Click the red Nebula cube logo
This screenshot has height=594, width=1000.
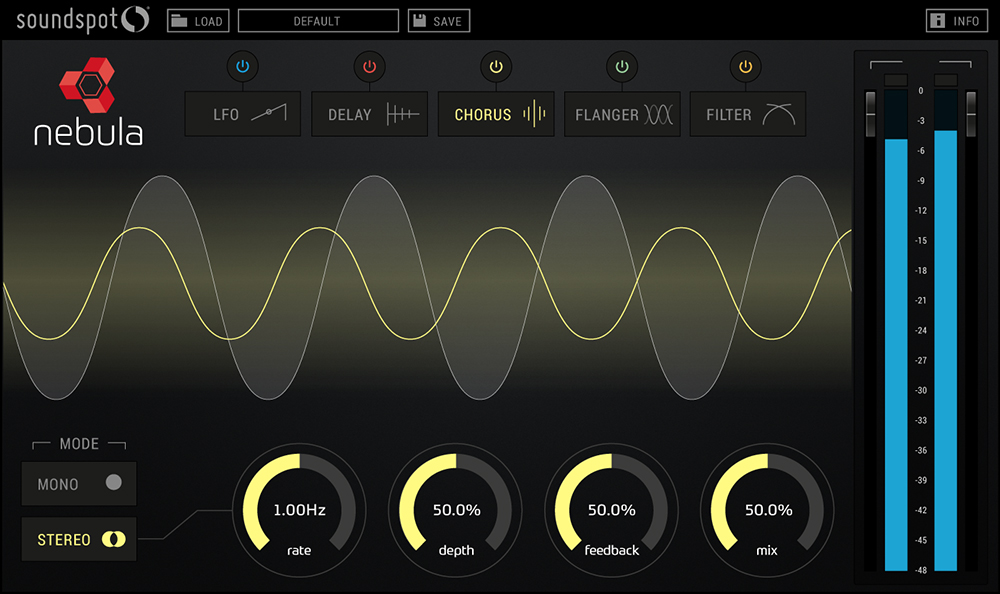pos(87,85)
